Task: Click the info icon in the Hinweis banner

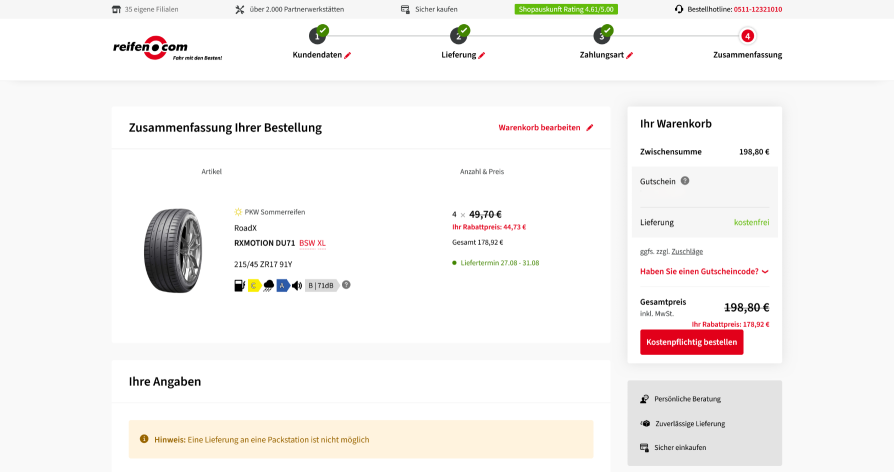Action: click(x=144, y=439)
